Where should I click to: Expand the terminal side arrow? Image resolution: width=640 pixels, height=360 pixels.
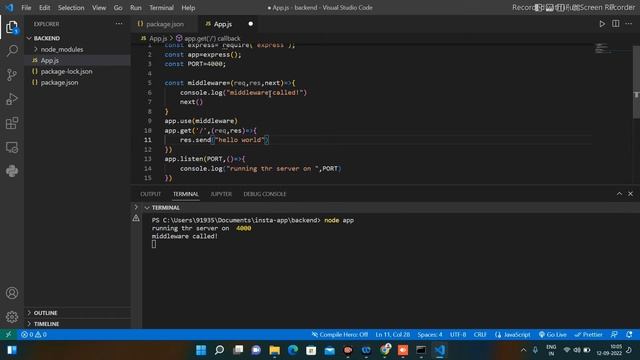(136, 207)
